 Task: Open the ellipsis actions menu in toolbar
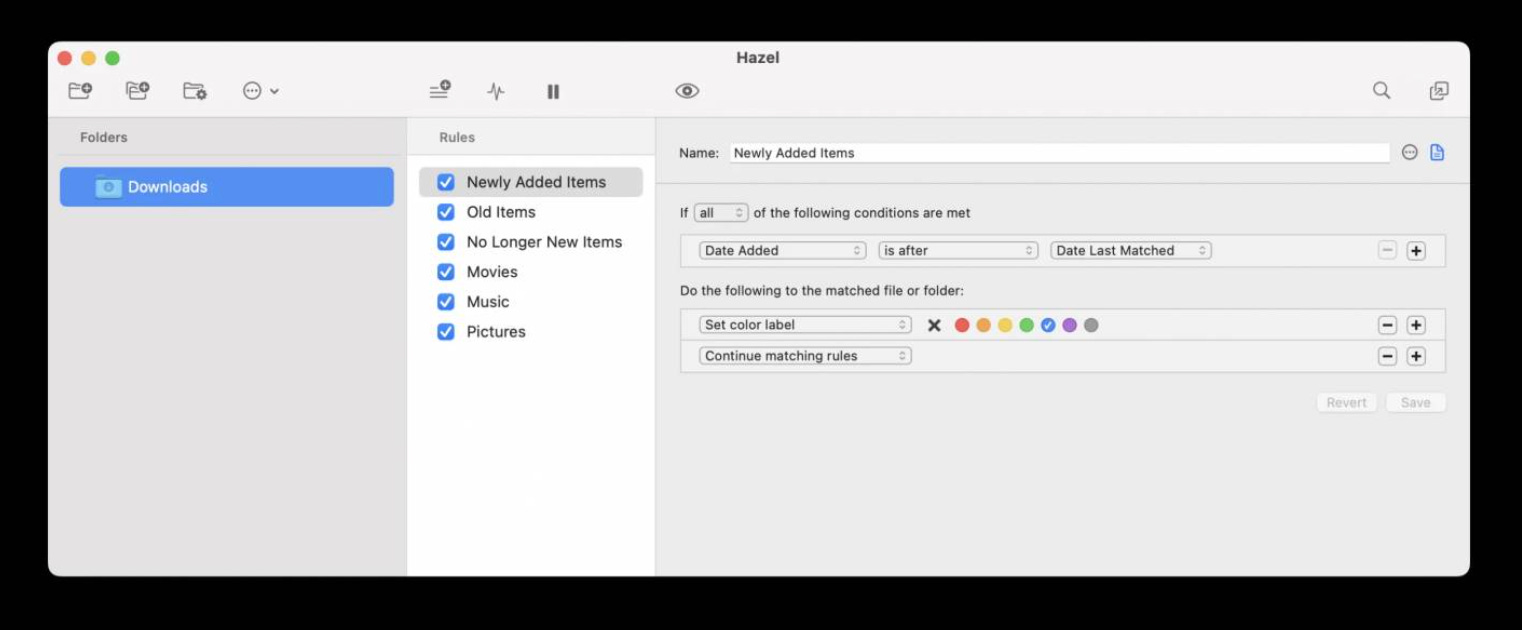point(260,91)
